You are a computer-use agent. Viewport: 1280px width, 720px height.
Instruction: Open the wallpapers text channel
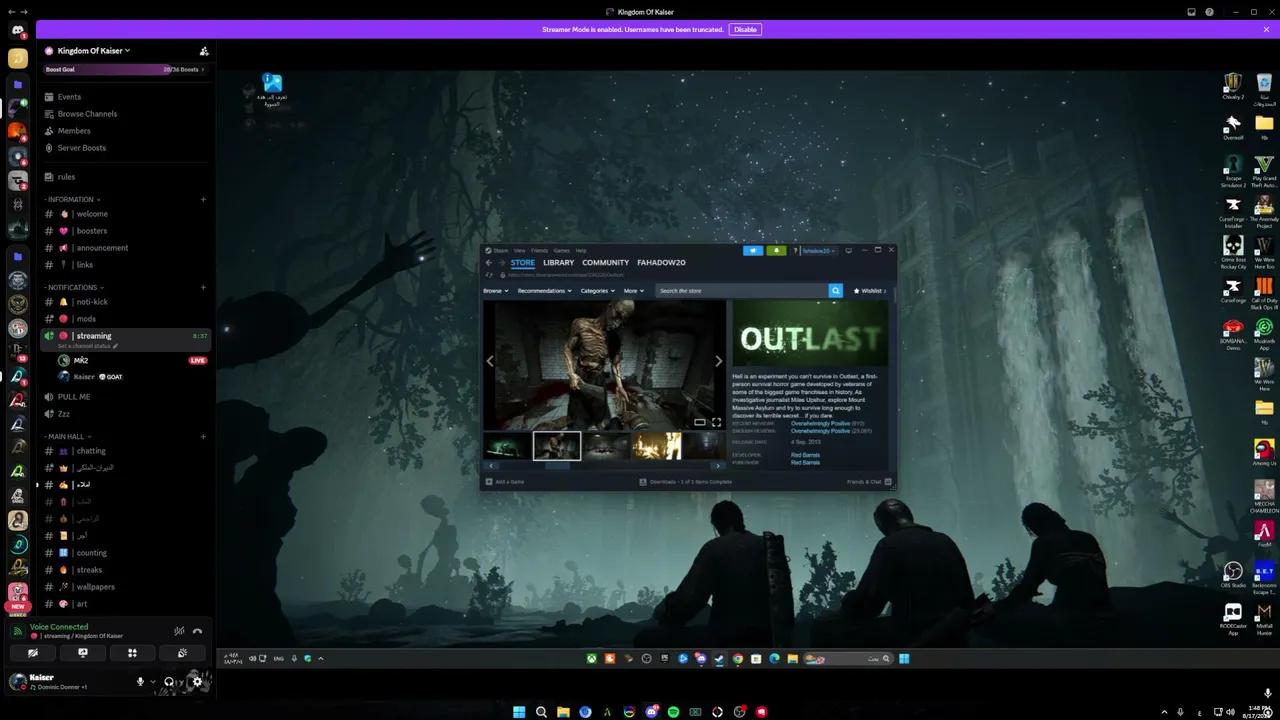[126, 587]
